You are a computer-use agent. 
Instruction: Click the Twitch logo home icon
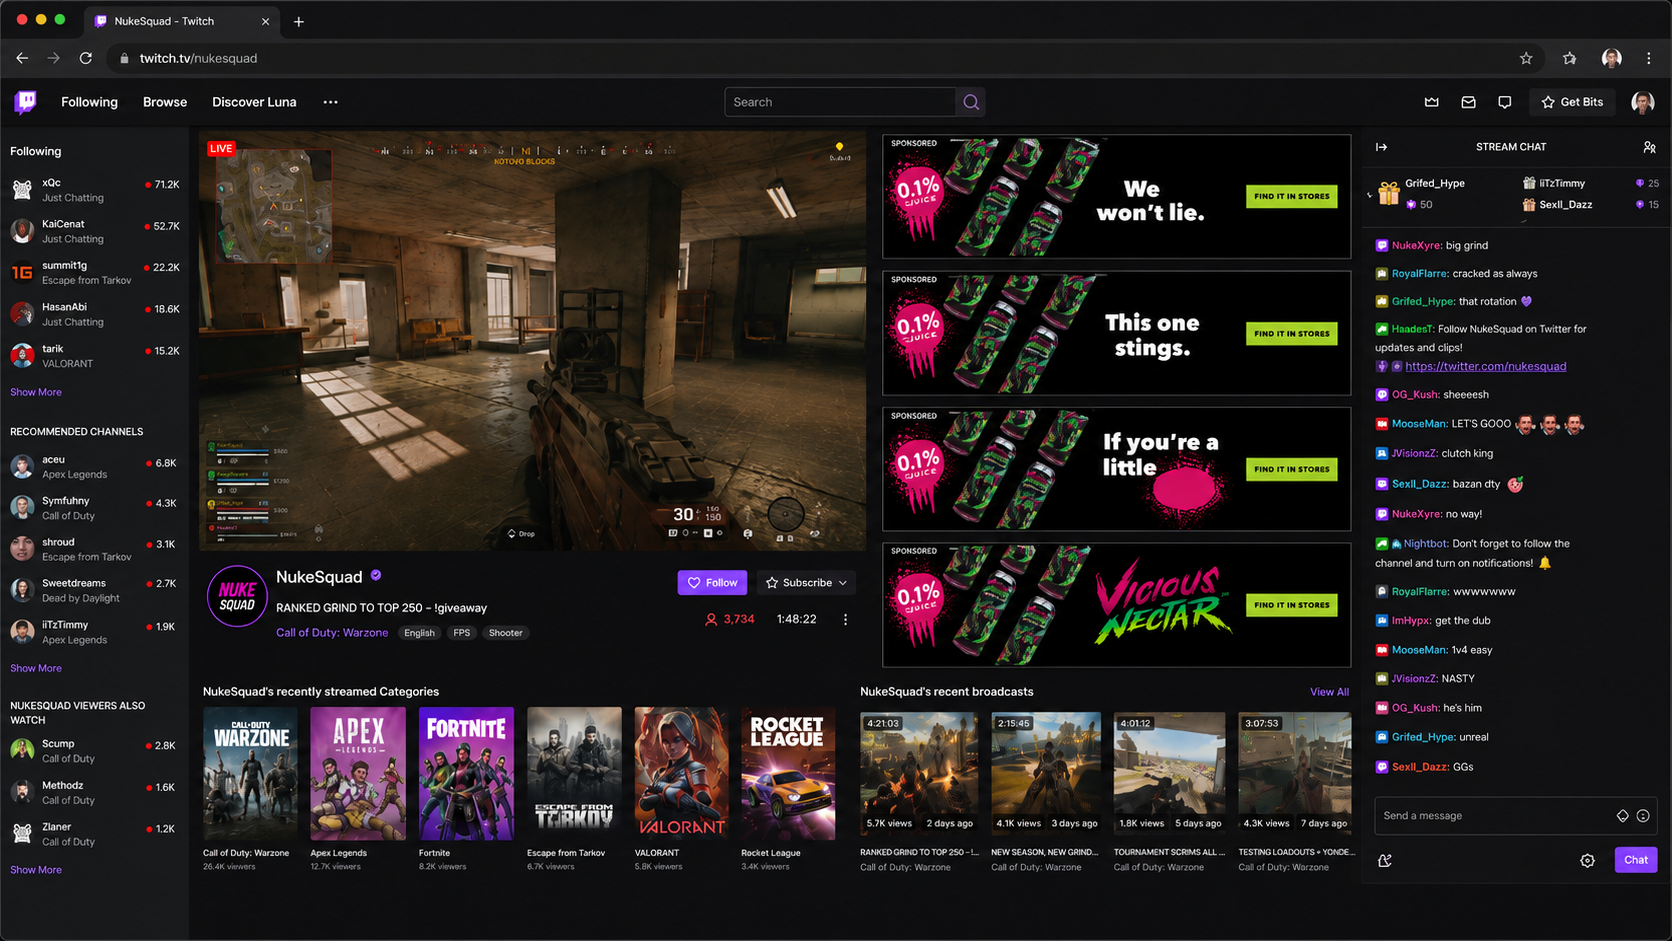(26, 101)
